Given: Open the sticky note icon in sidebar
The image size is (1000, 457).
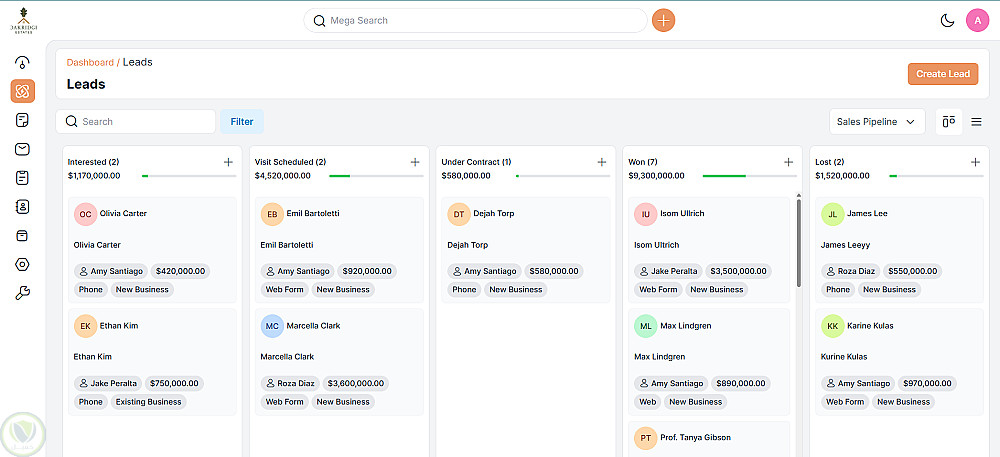Looking at the screenshot, I should point(22,120).
